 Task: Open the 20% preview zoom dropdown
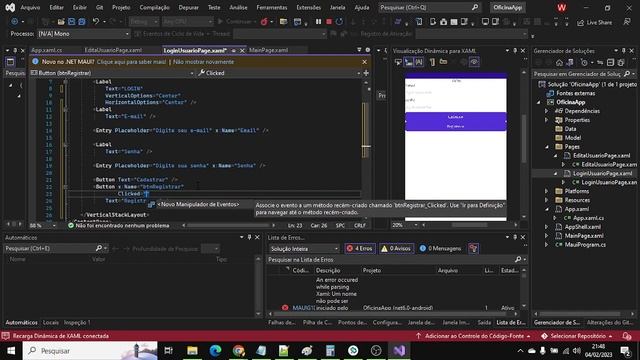point(405,225)
